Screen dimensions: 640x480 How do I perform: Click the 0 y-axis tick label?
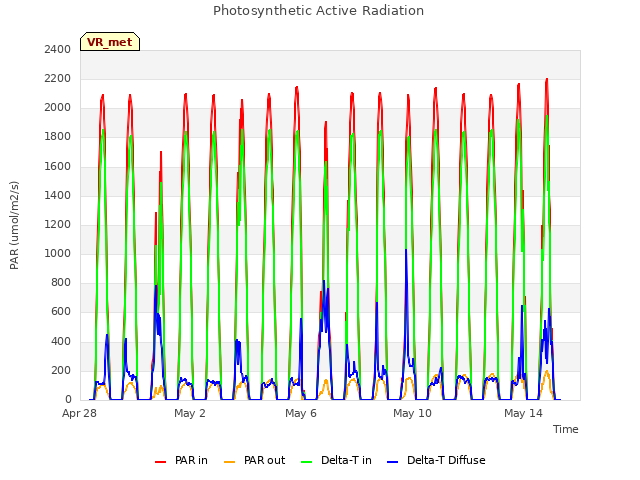[x=68, y=400]
